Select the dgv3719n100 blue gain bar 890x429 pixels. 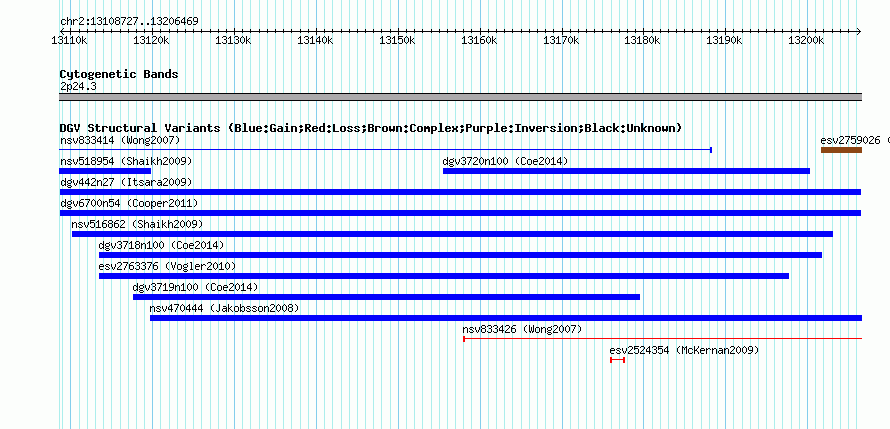tap(387, 297)
